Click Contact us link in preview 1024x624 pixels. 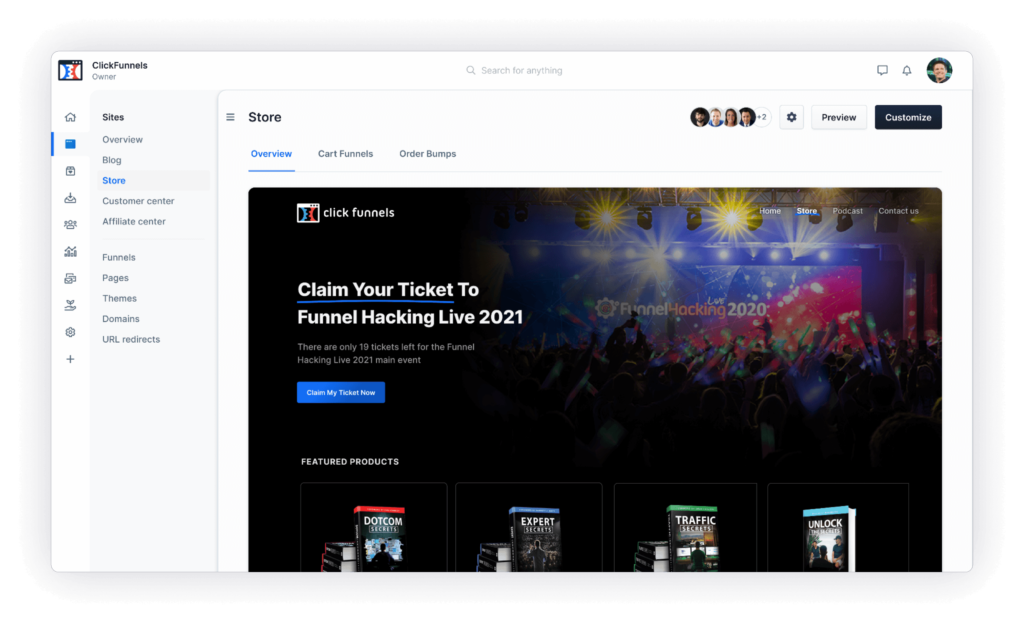pos(898,211)
